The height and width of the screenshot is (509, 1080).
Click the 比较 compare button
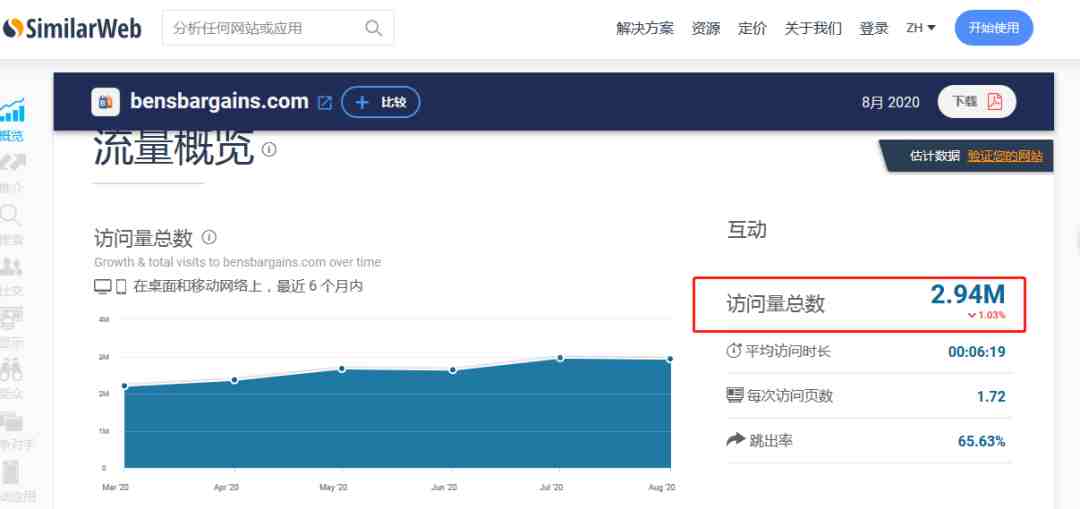381,103
